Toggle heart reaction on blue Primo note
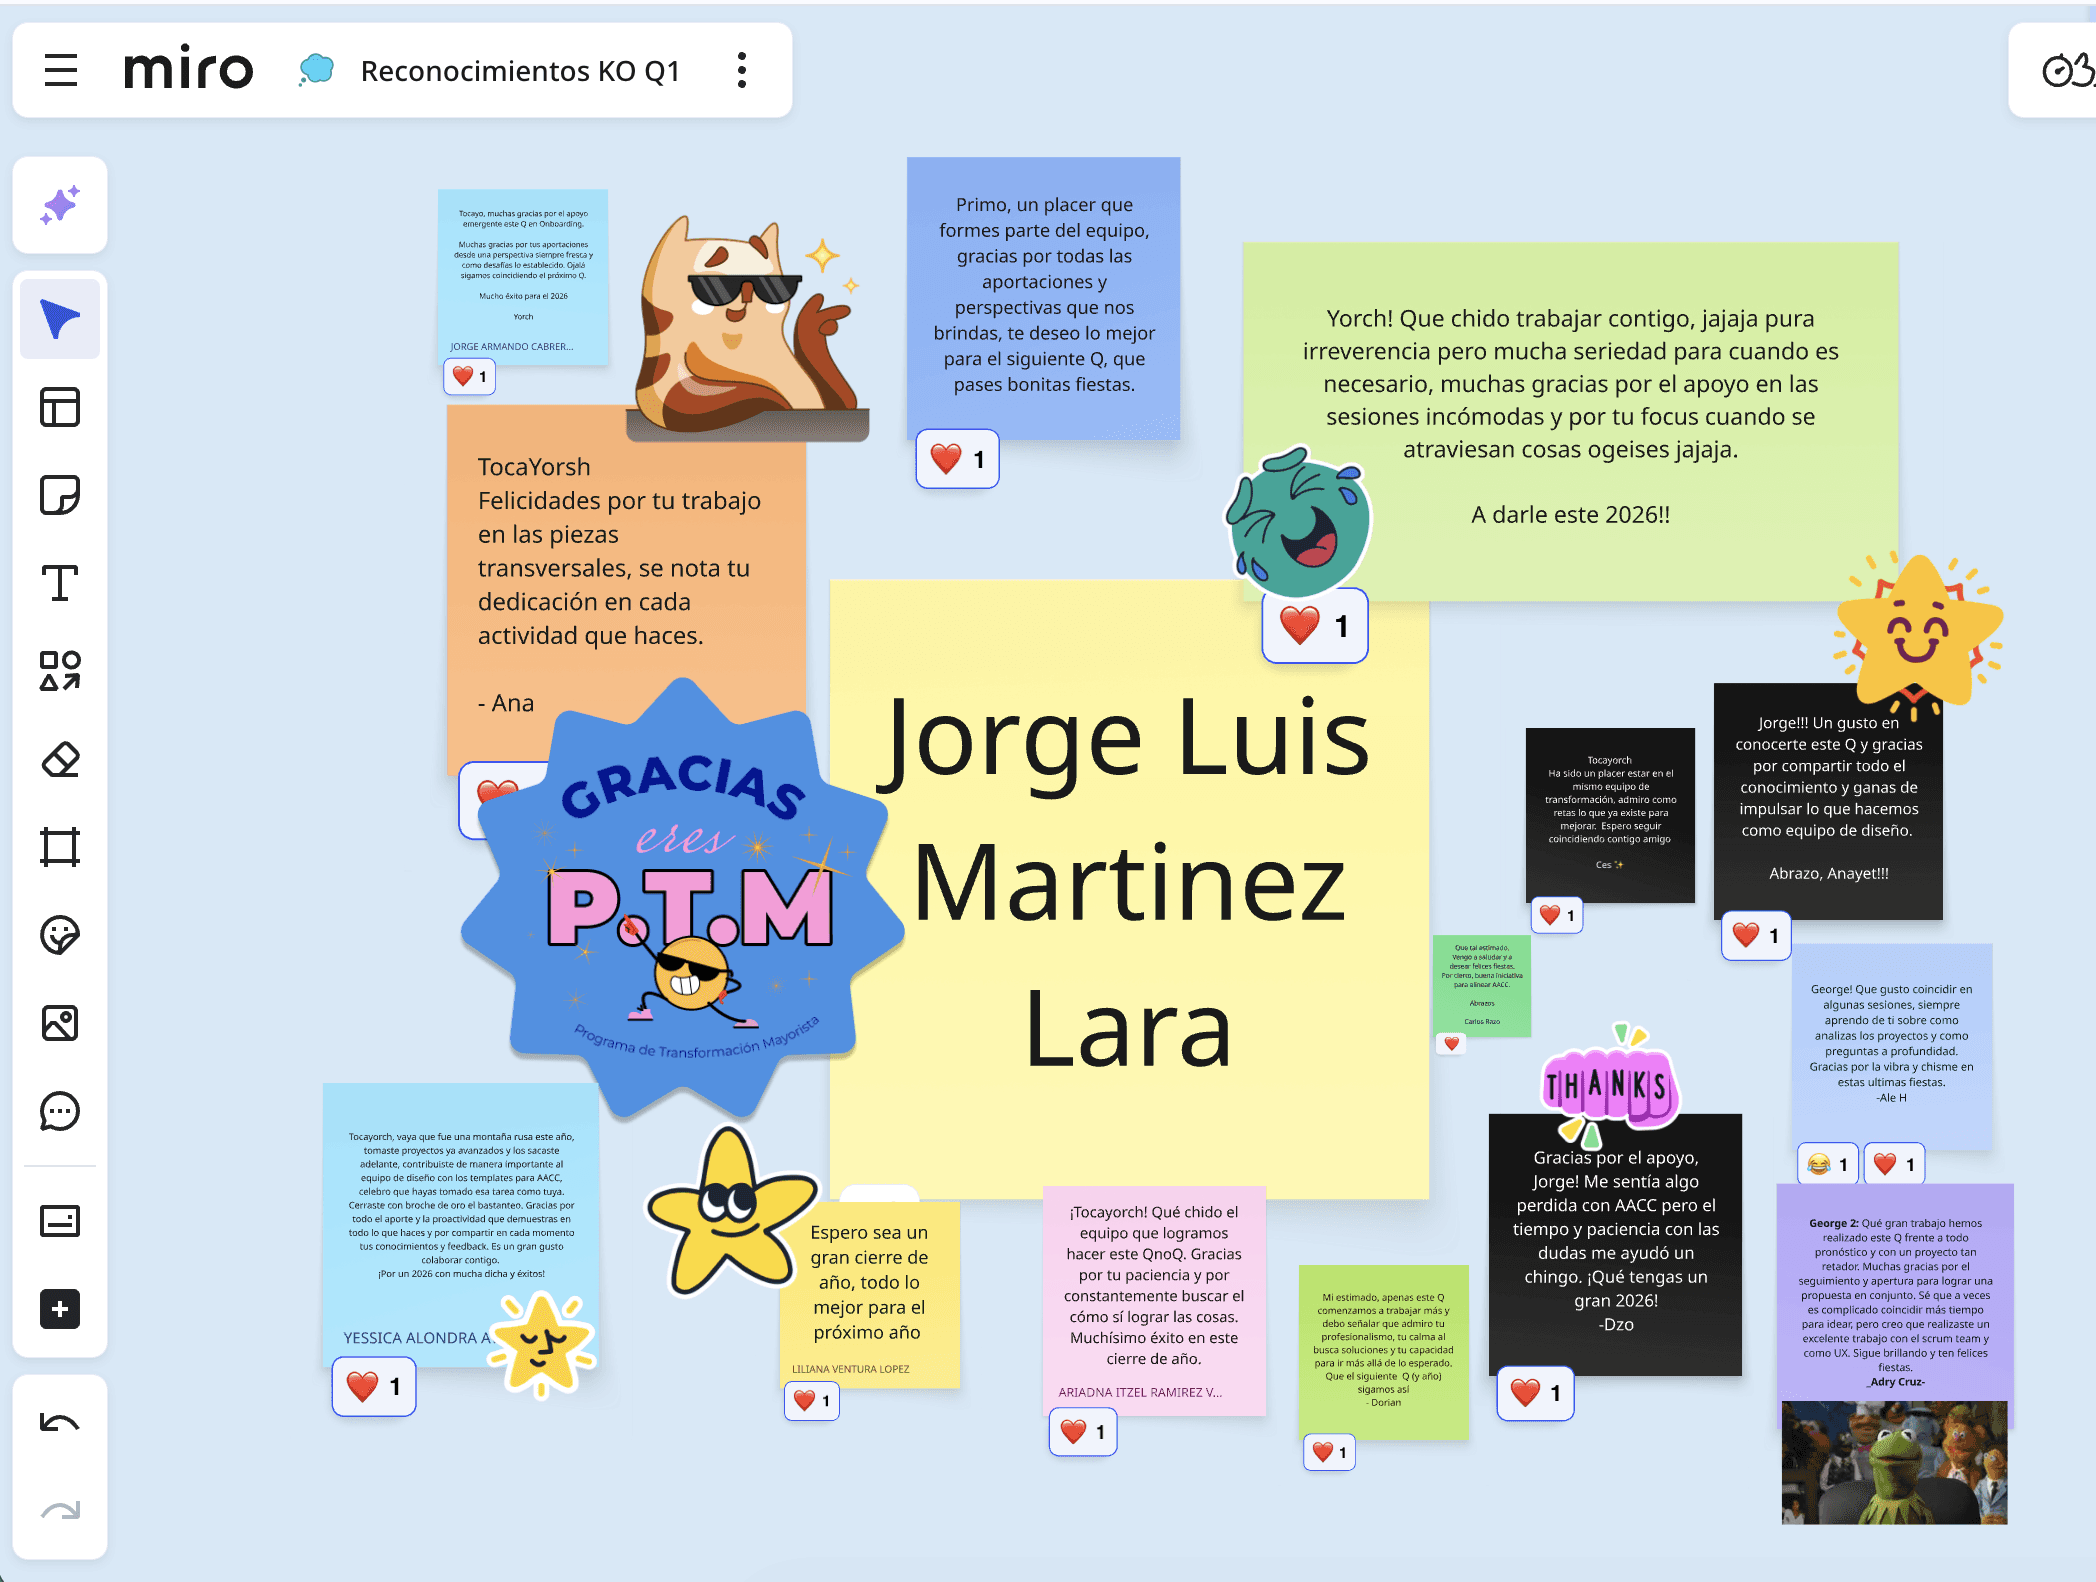Viewport: 2096px width, 1582px height. click(957, 459)
